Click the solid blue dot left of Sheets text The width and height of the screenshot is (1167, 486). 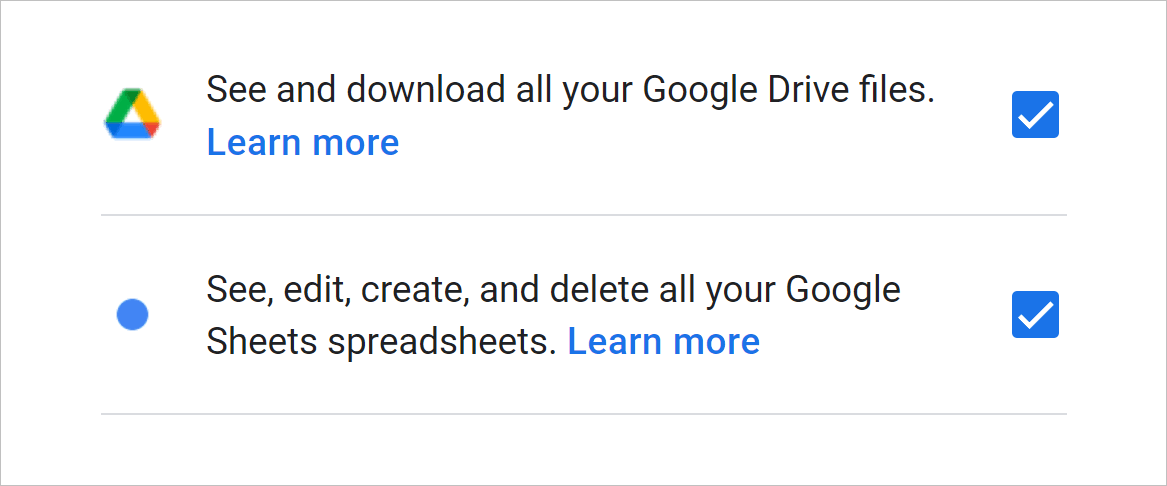pyautogui.click(x=132, y=315)
